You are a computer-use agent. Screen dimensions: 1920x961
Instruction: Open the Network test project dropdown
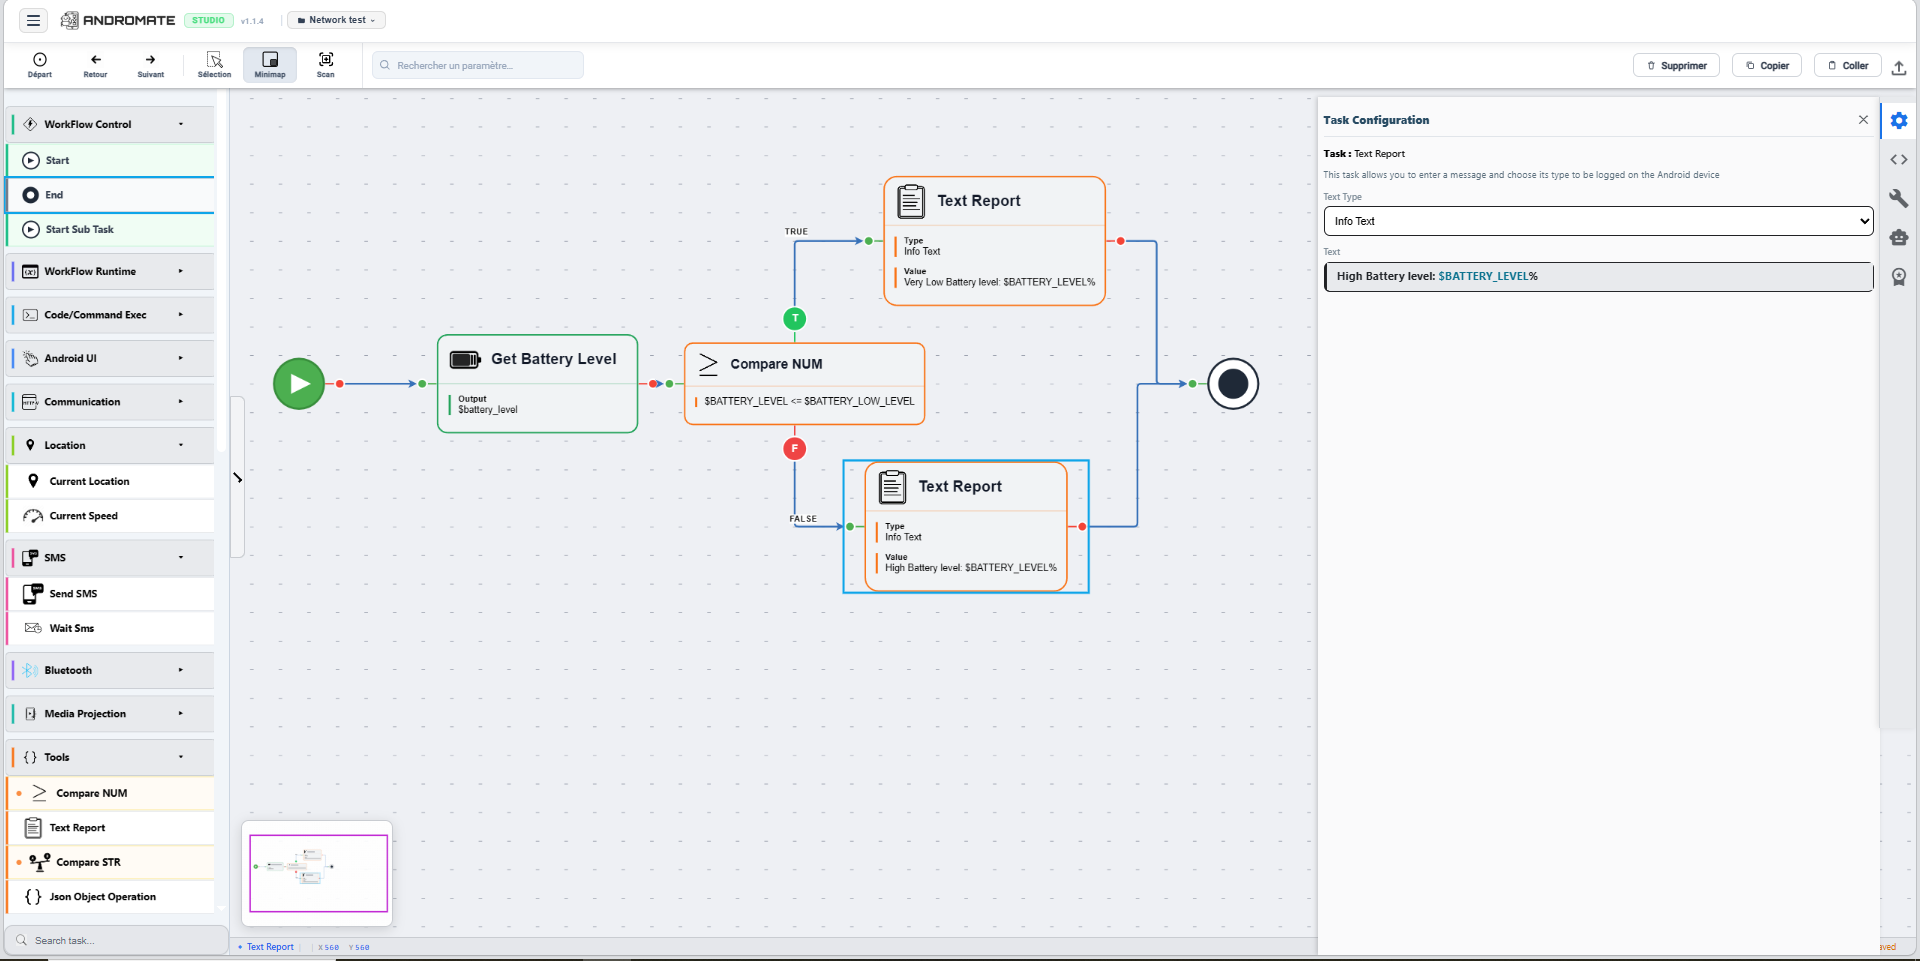(336, 20)
